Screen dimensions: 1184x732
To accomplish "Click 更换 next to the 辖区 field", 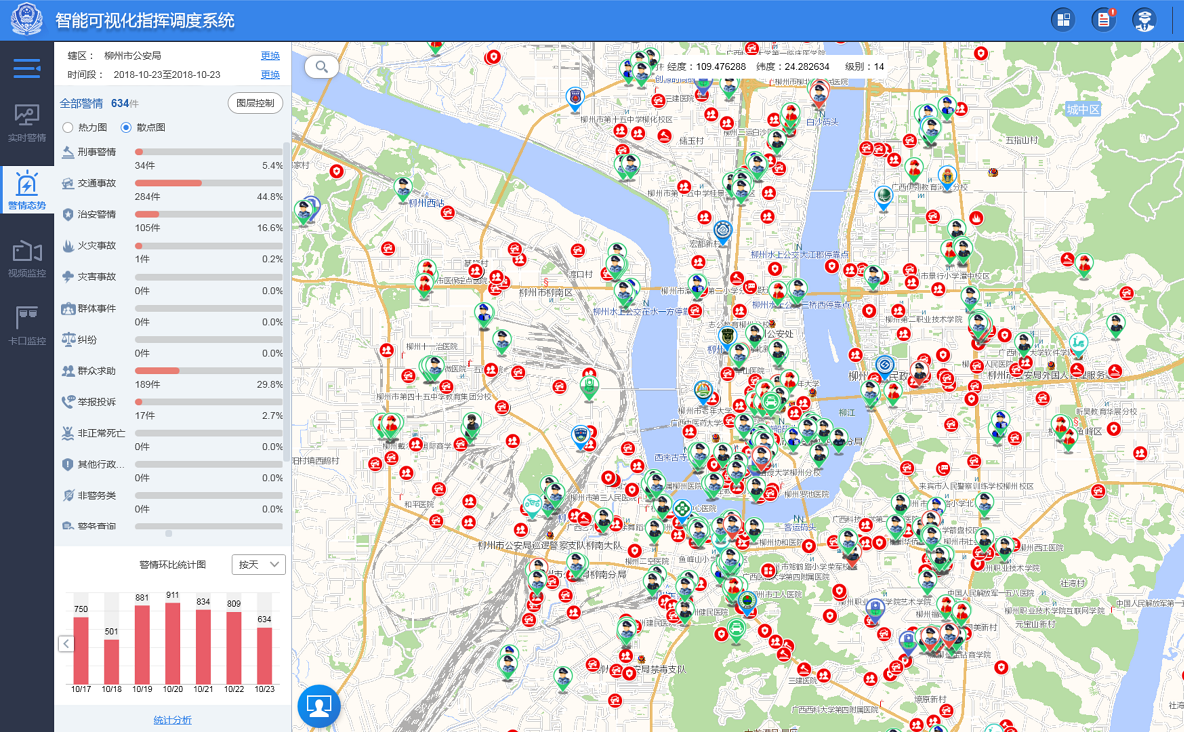I will [x=270, y=56].
